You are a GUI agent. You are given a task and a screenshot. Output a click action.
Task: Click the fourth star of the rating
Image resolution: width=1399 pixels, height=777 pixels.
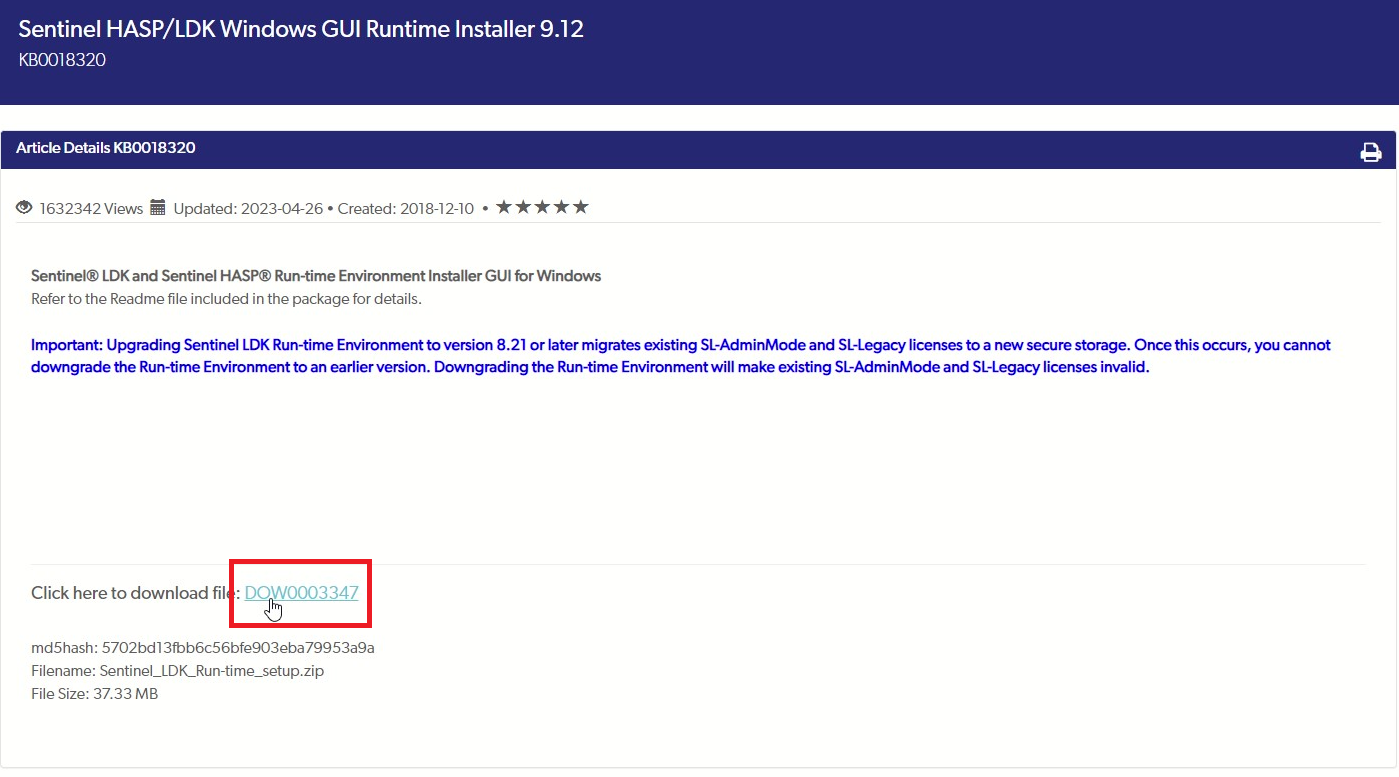click(x=561, y=207)
